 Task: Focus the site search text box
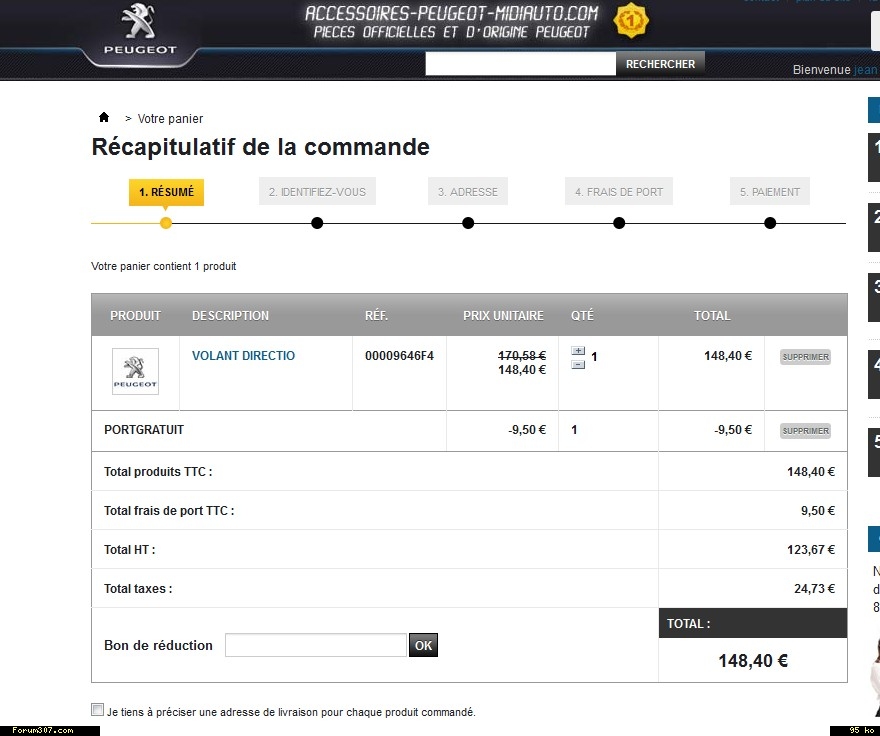coord(520,64)
